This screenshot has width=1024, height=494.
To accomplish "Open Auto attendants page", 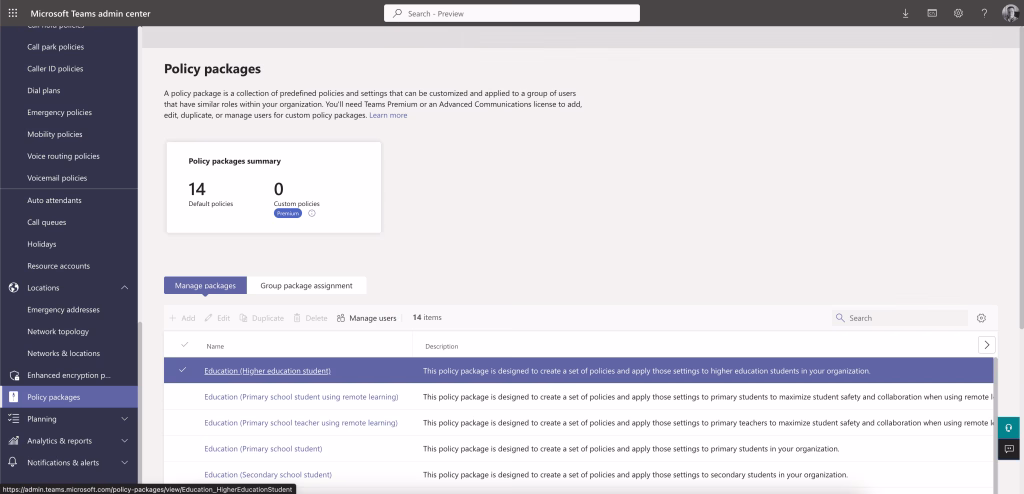I will pos(54,200).
